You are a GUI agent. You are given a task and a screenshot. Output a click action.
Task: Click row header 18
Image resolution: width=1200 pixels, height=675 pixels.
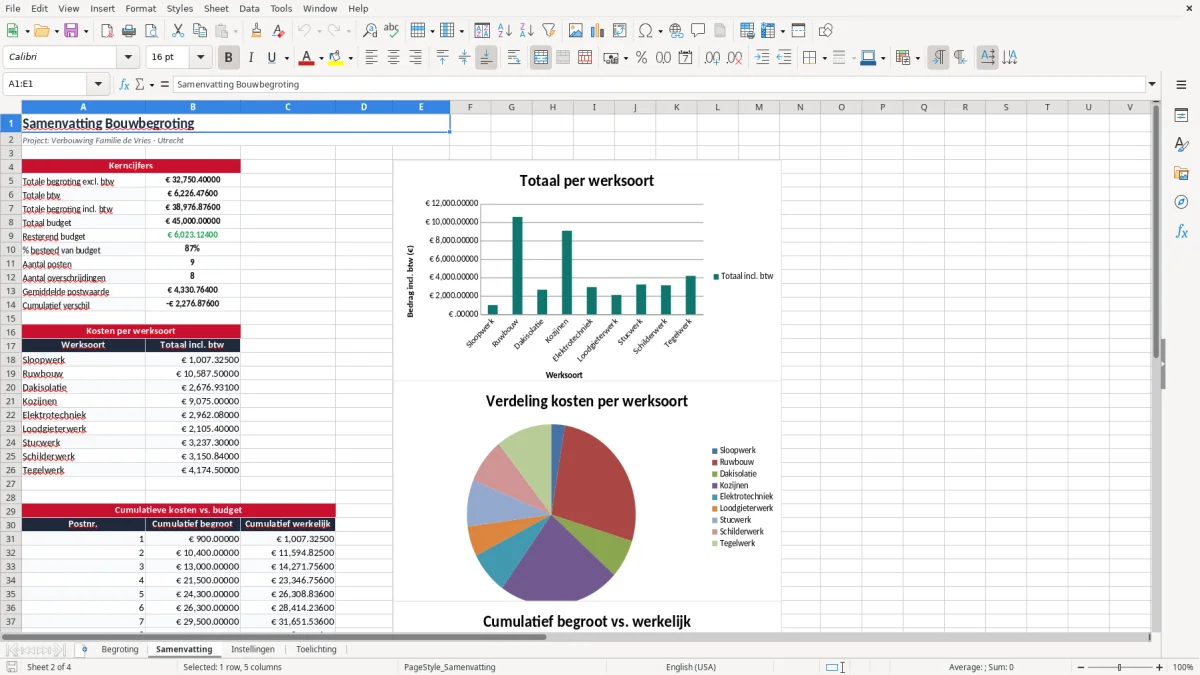(x=11, y=360)
